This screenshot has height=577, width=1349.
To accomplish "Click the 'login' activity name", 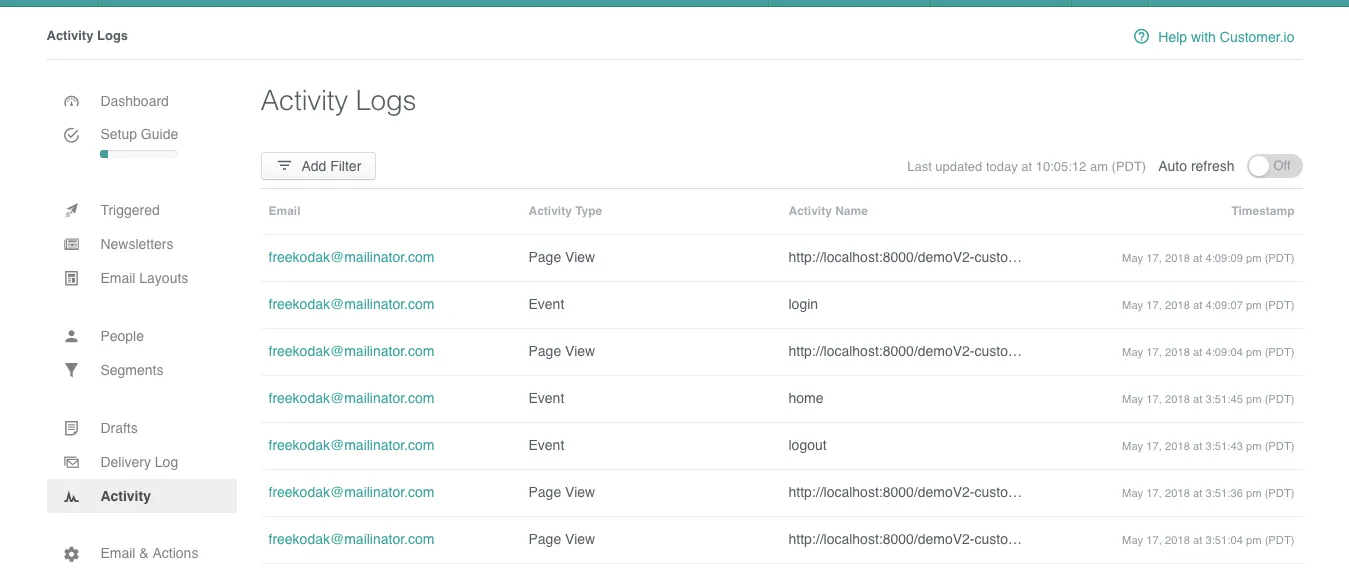I will click(803, 305).
